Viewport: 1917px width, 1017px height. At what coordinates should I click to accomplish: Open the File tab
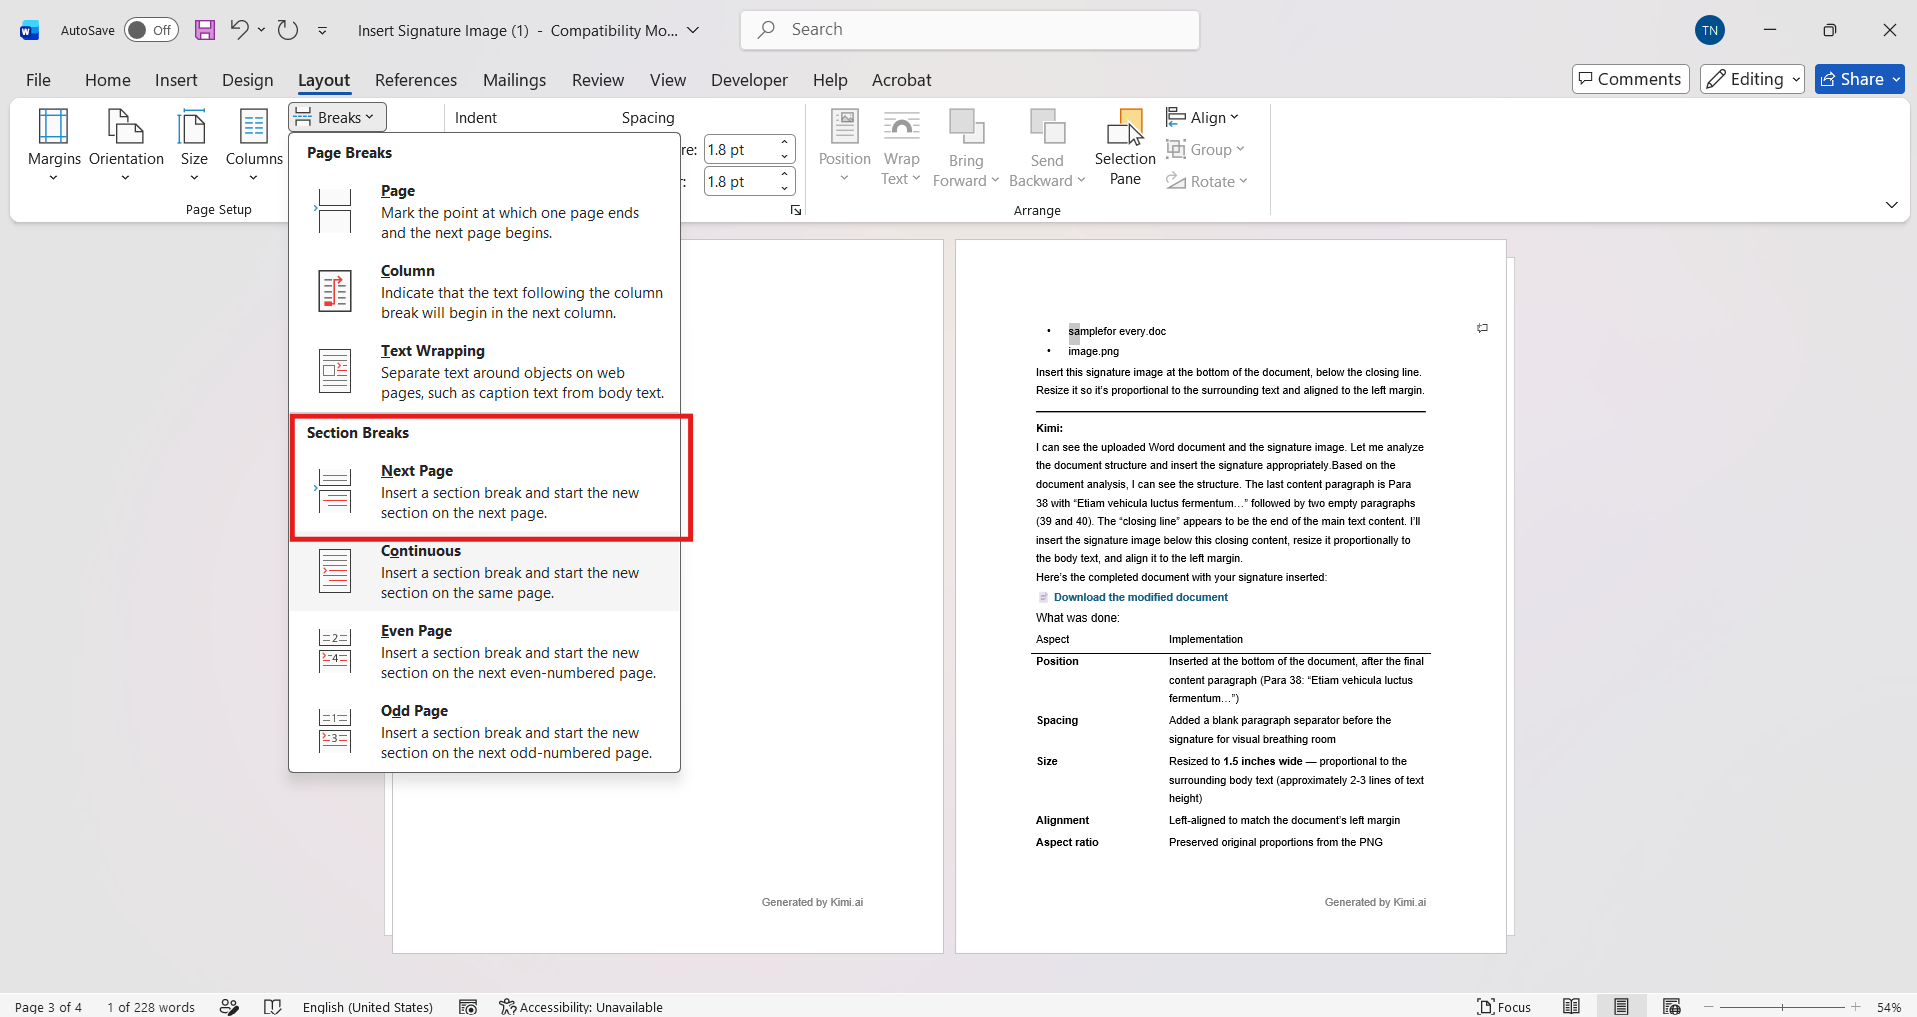point(38,80)
